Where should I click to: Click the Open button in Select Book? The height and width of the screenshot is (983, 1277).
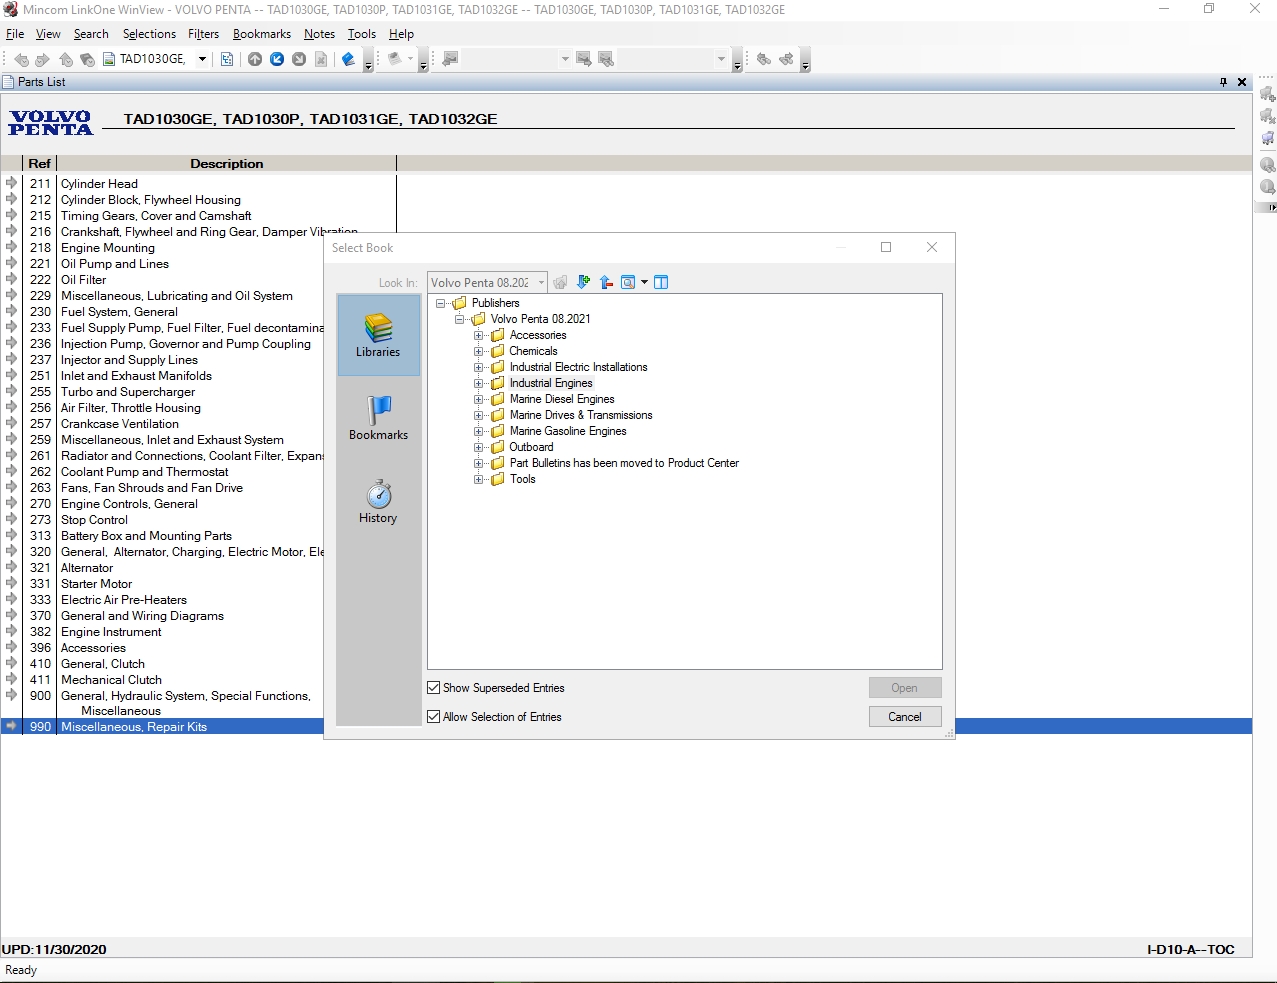pyautogui.click(x=905, y=688)
